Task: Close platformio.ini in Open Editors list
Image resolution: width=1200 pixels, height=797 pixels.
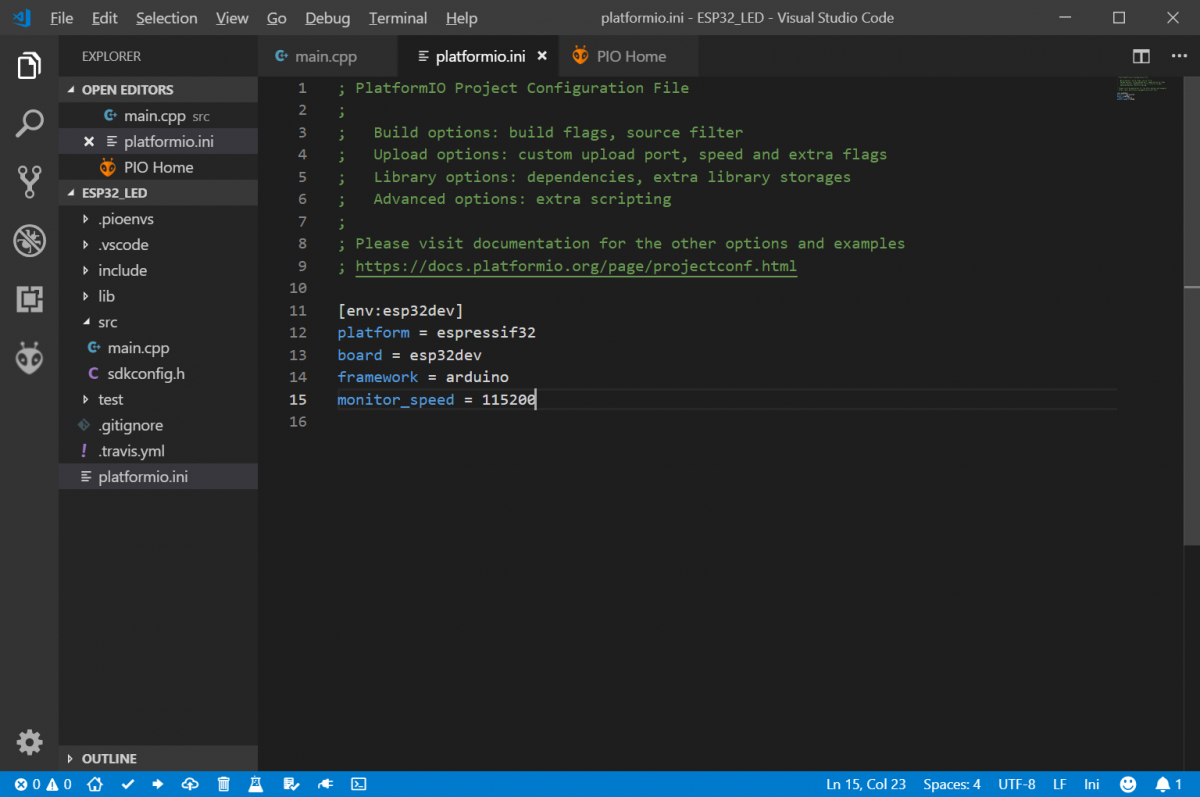Action: click(x=89, y=142)
